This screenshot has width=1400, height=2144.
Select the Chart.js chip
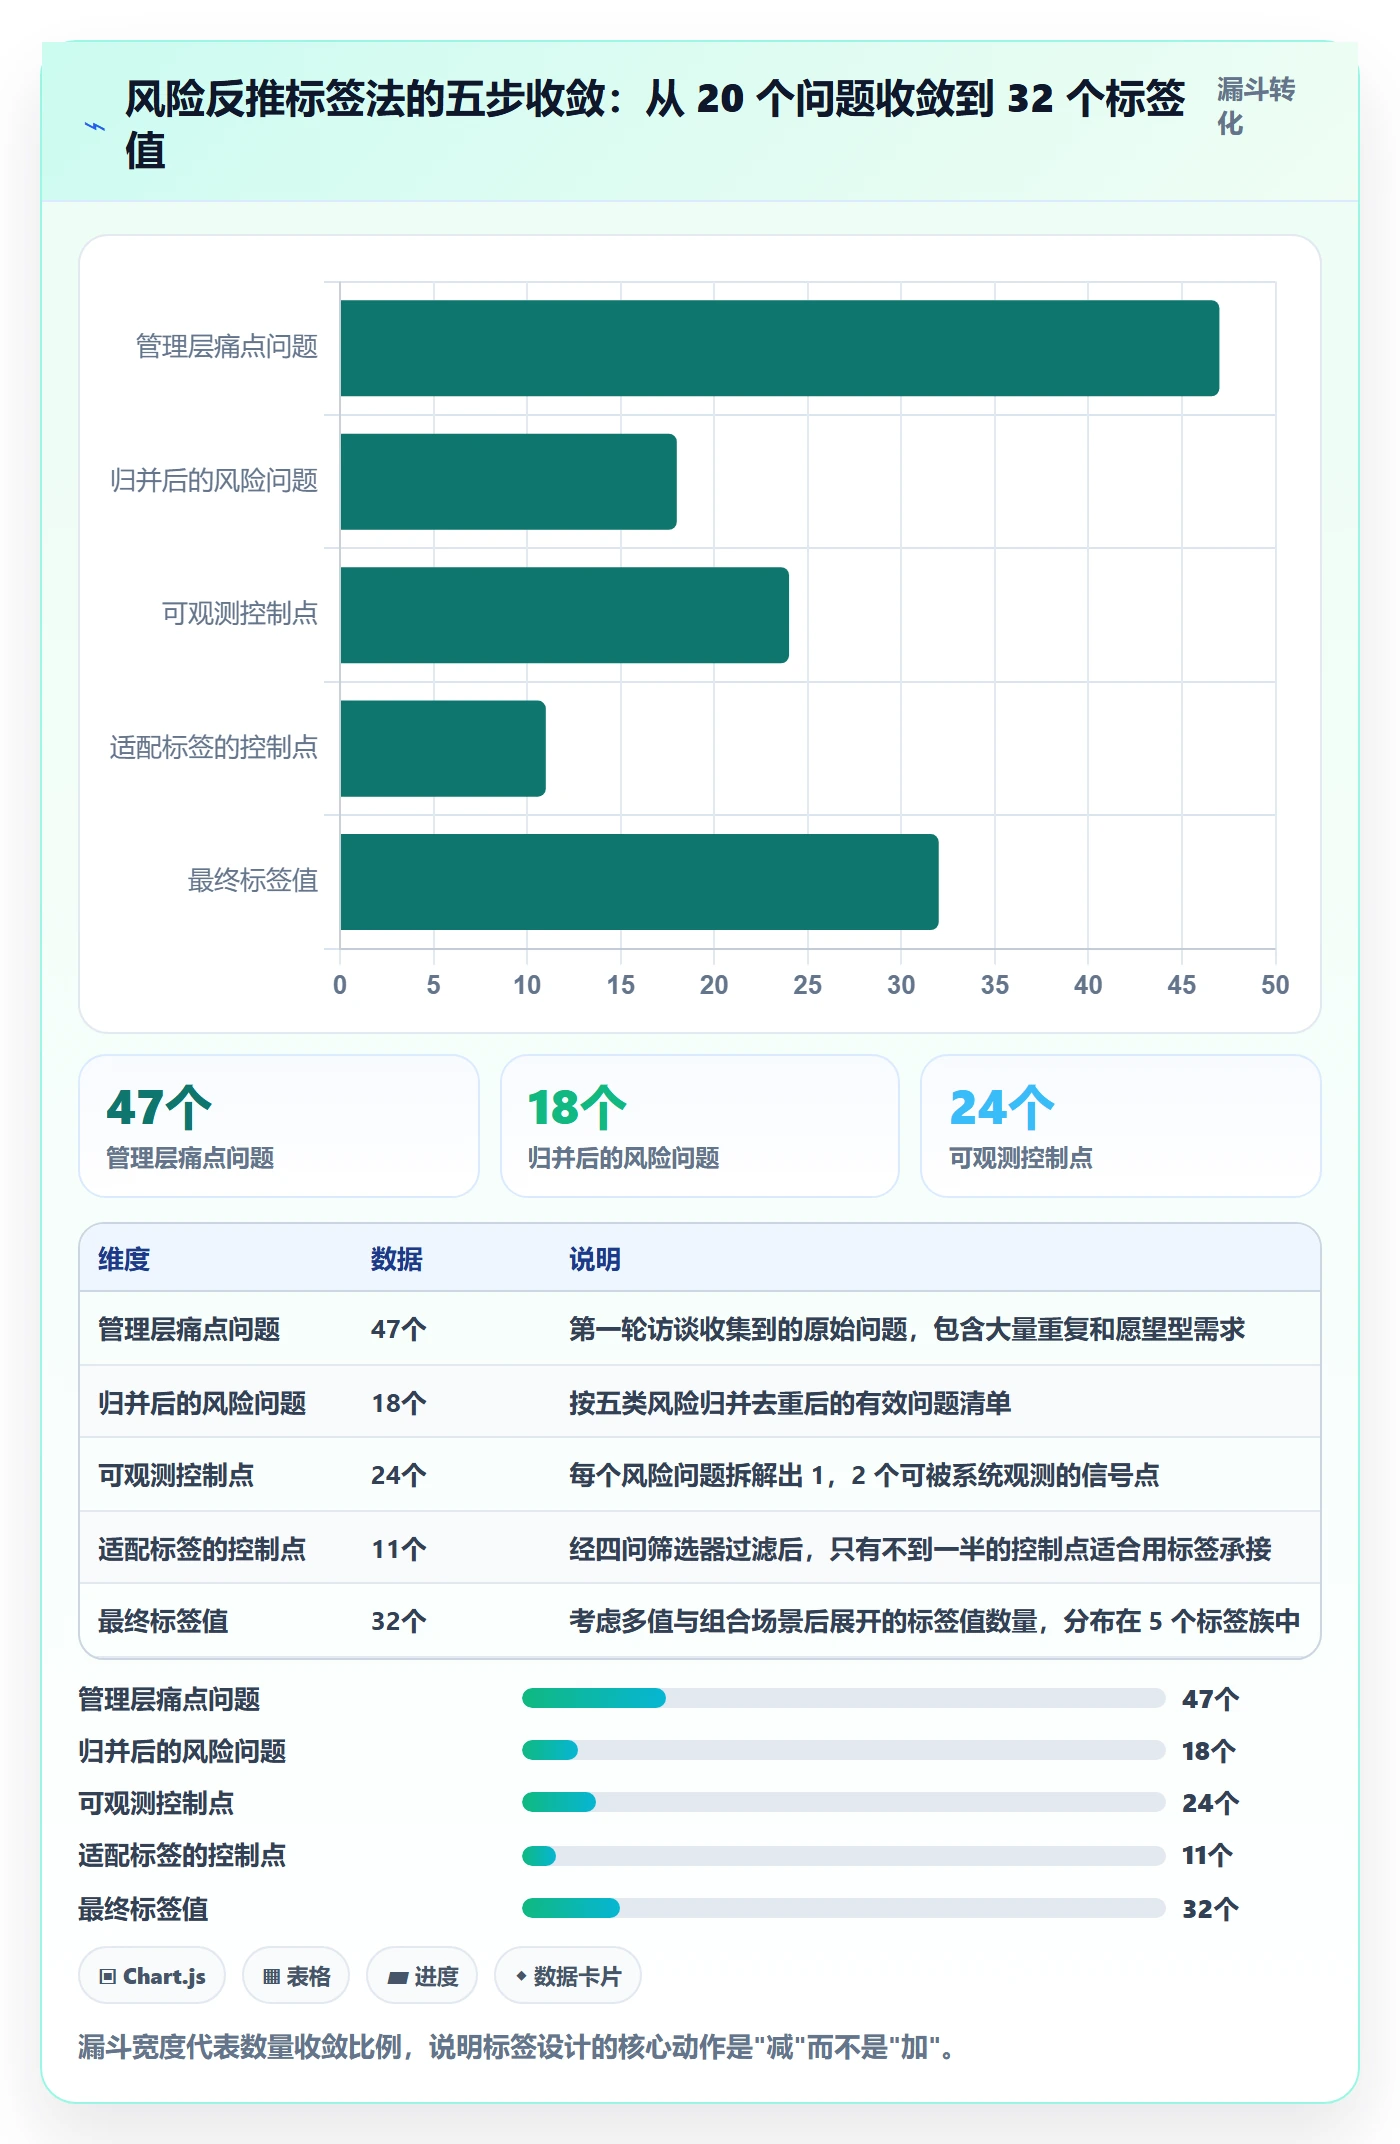[x=152, y=1975]
